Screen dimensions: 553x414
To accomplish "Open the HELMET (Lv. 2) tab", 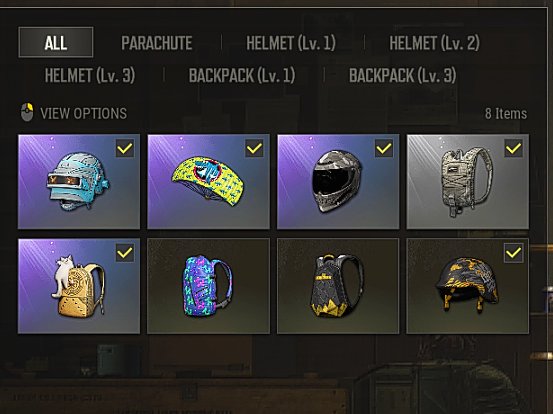I will [434, 43].
